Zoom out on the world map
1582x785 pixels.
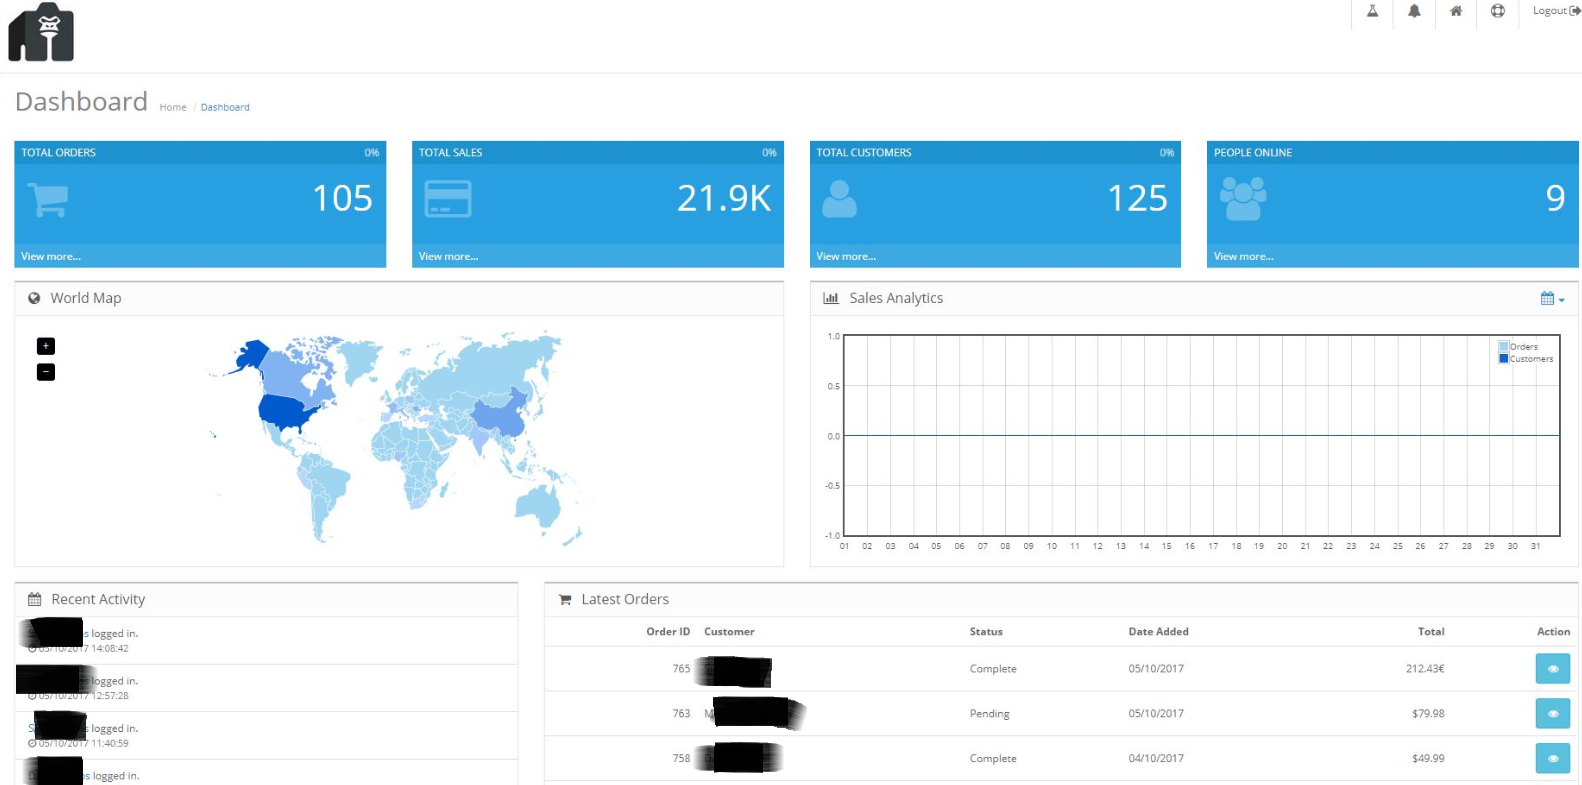coord(46,372)
